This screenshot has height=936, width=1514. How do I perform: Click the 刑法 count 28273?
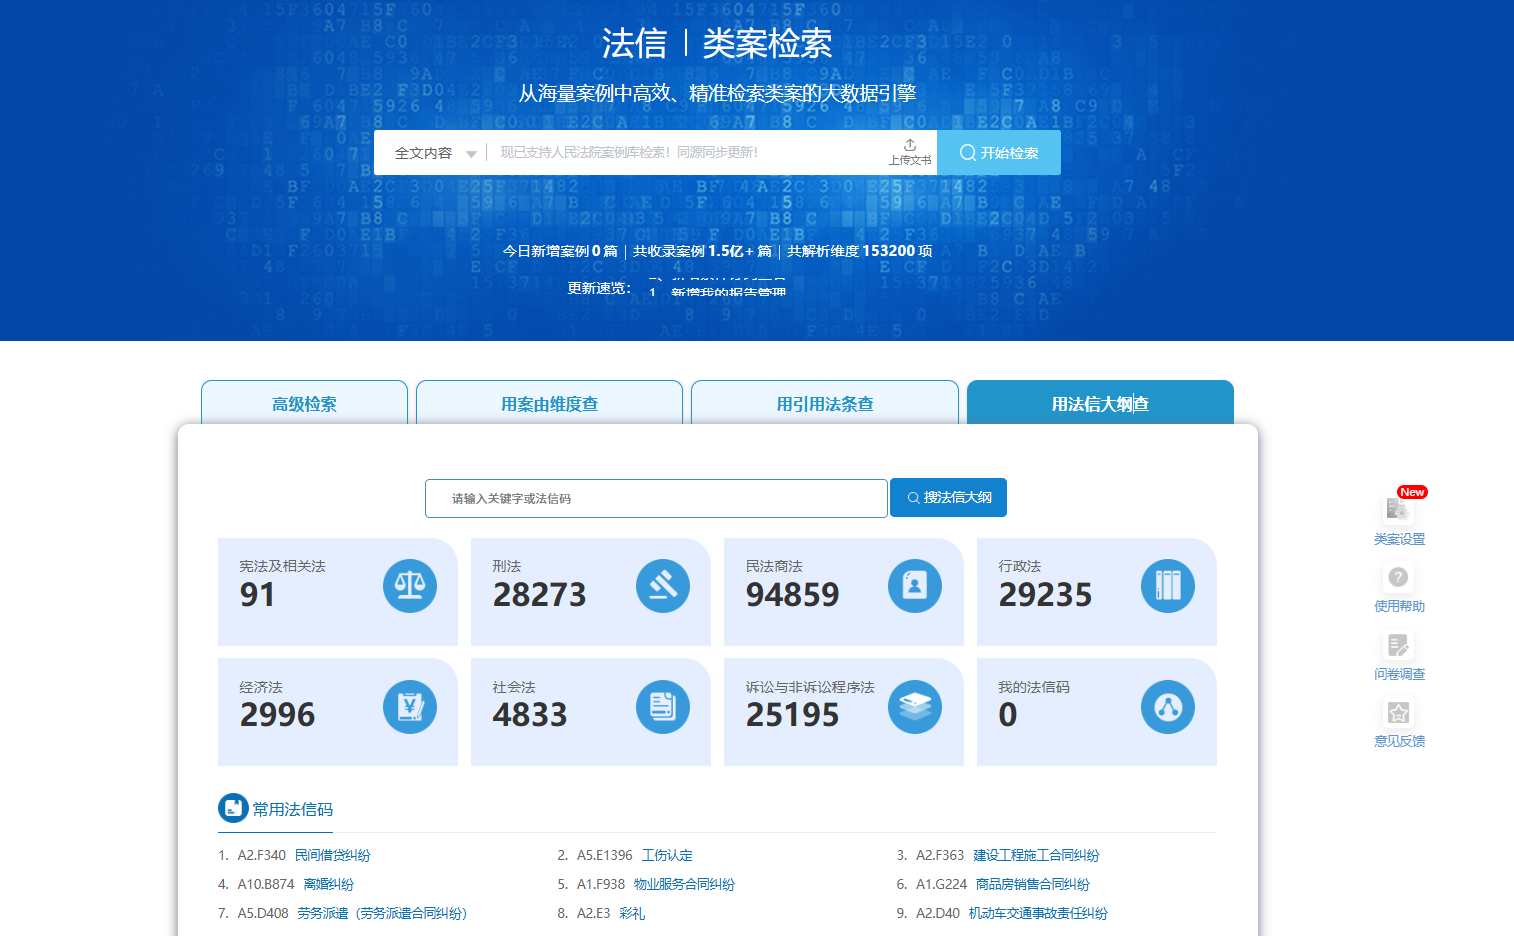[539, 595]
